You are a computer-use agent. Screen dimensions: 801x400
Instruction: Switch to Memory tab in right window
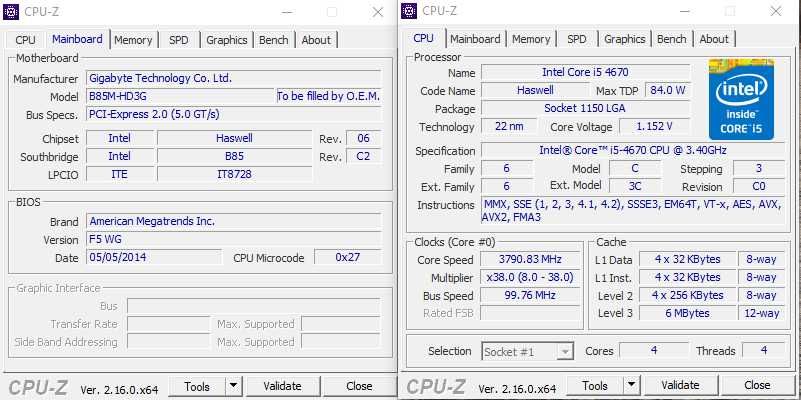[x=531, y=39]
